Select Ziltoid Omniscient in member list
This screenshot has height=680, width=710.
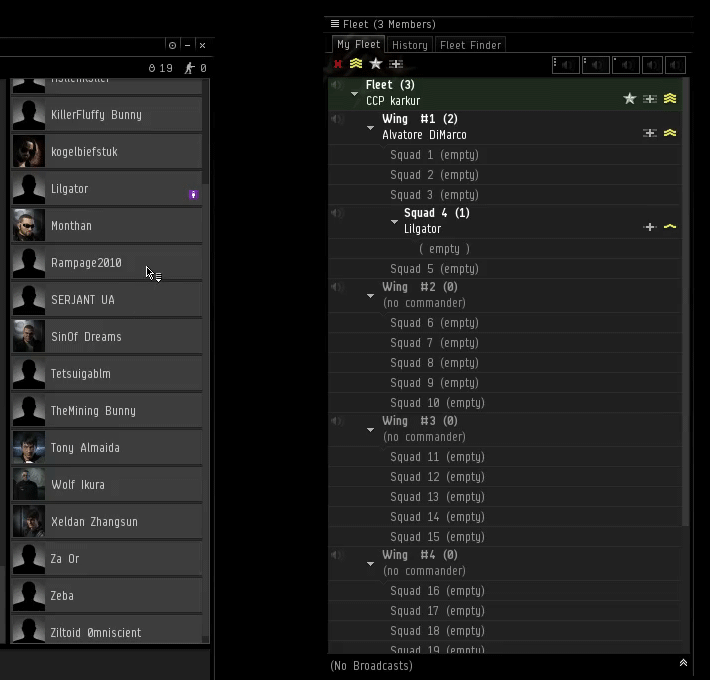(107, 631)
